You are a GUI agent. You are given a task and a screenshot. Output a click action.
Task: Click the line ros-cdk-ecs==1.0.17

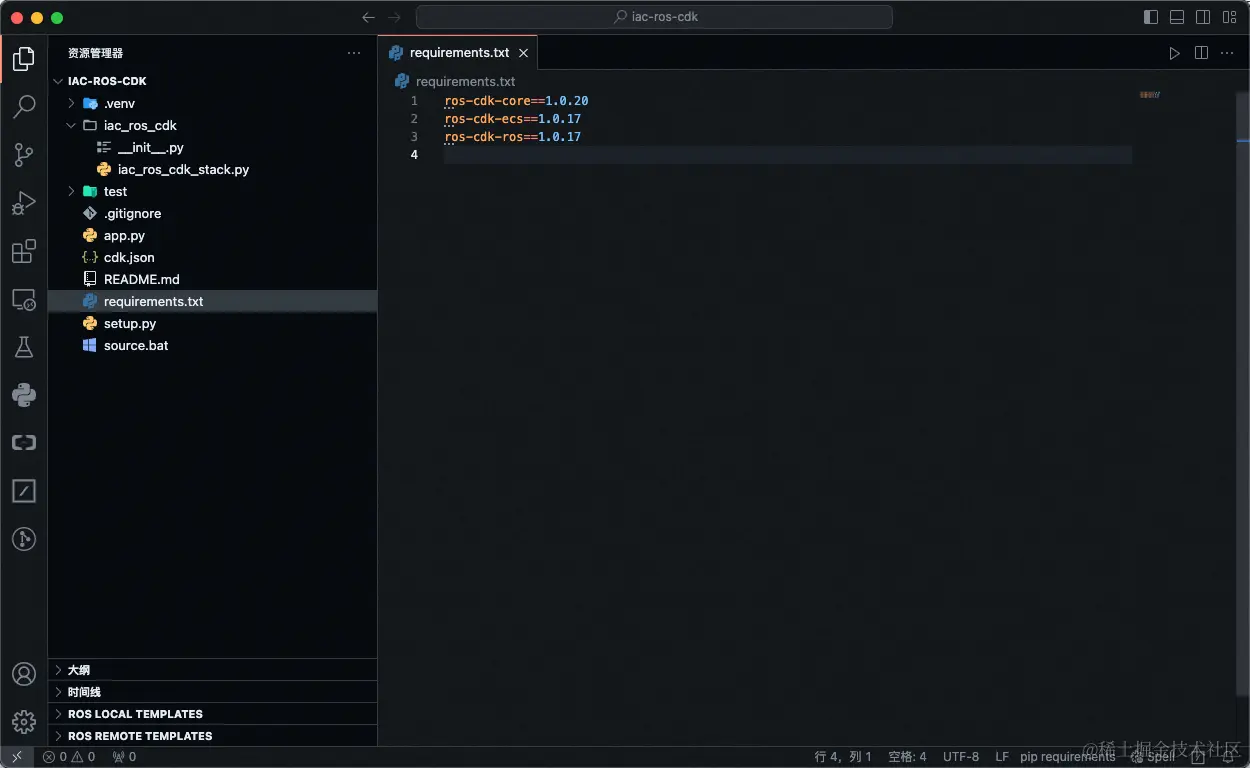tap(512, 119)
